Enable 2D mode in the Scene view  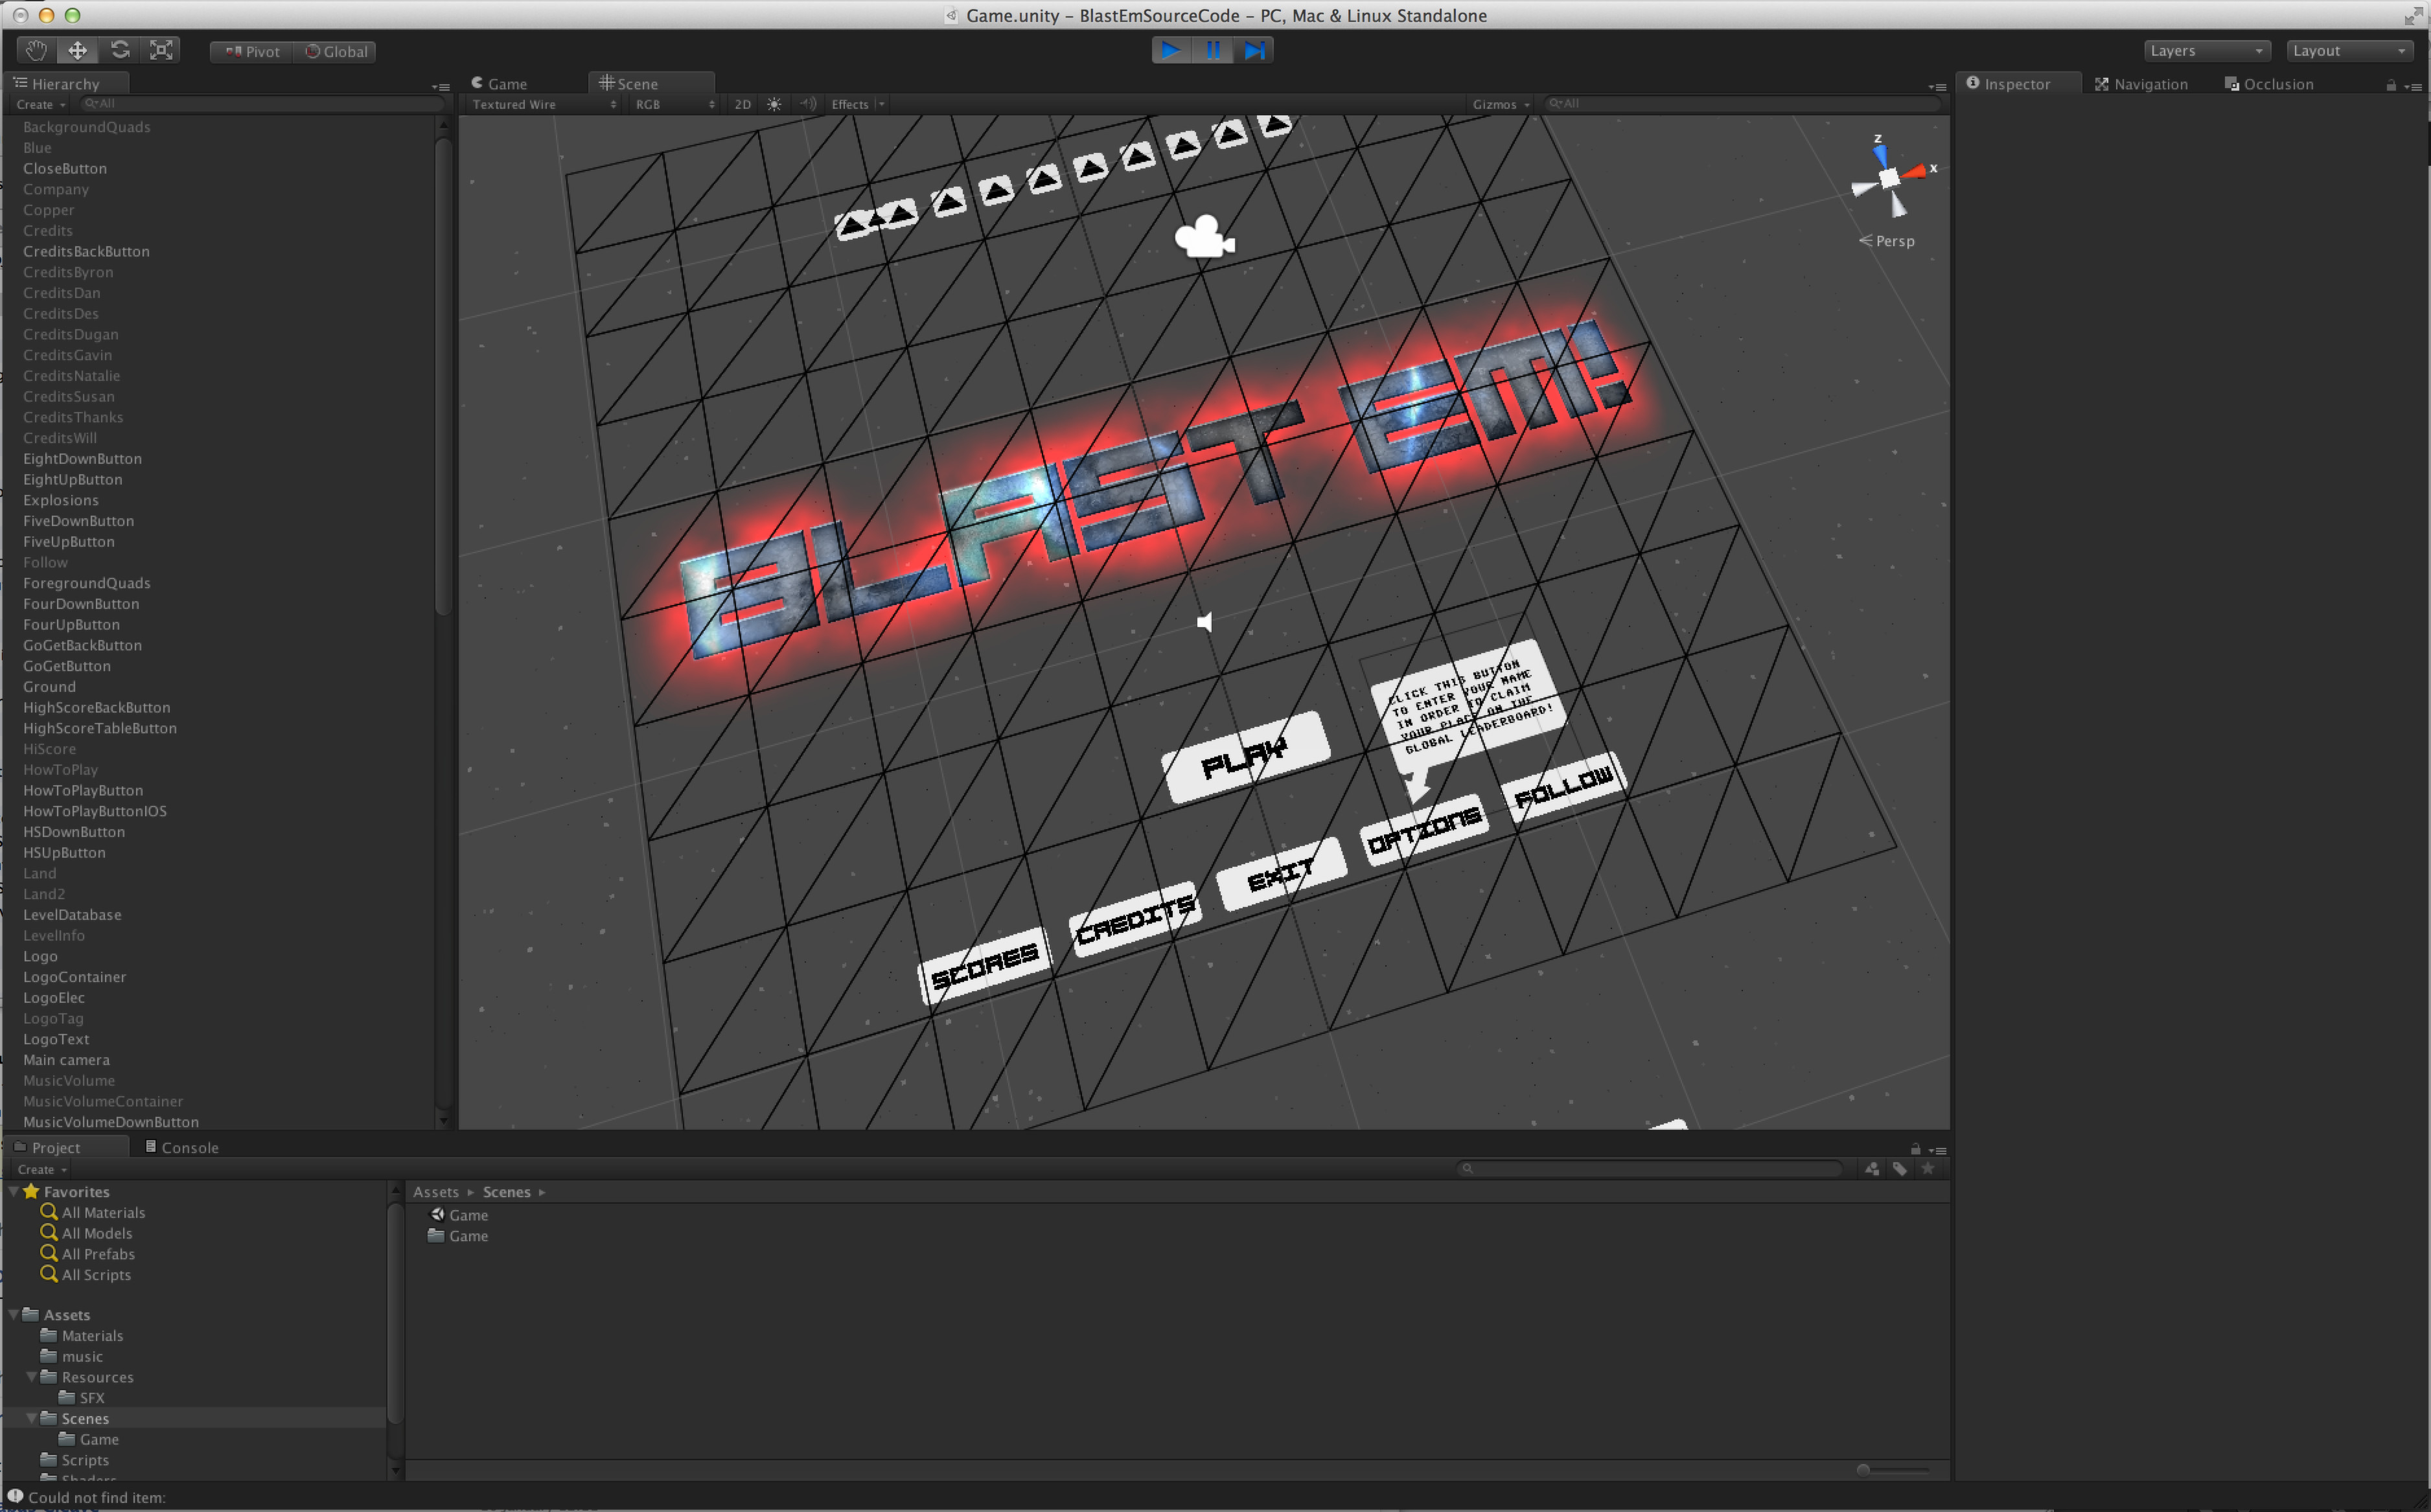click(x=742, y=104)
